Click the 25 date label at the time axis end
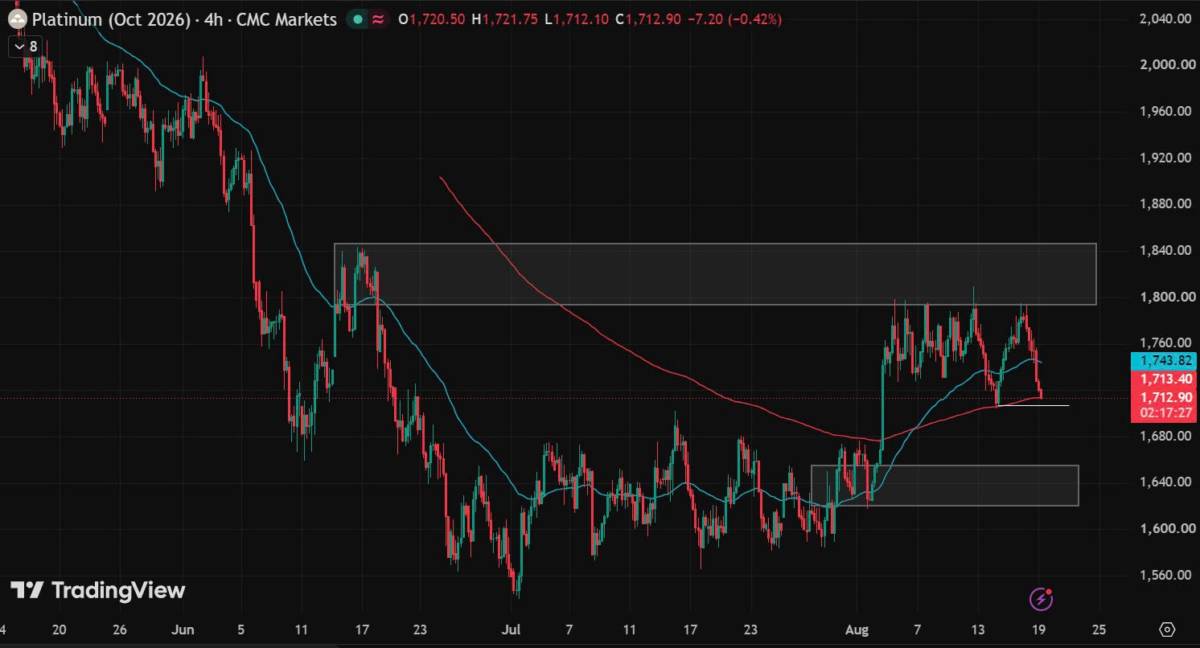Image resolution: width=1200 pixels, height=648 pixels. 1099,630
